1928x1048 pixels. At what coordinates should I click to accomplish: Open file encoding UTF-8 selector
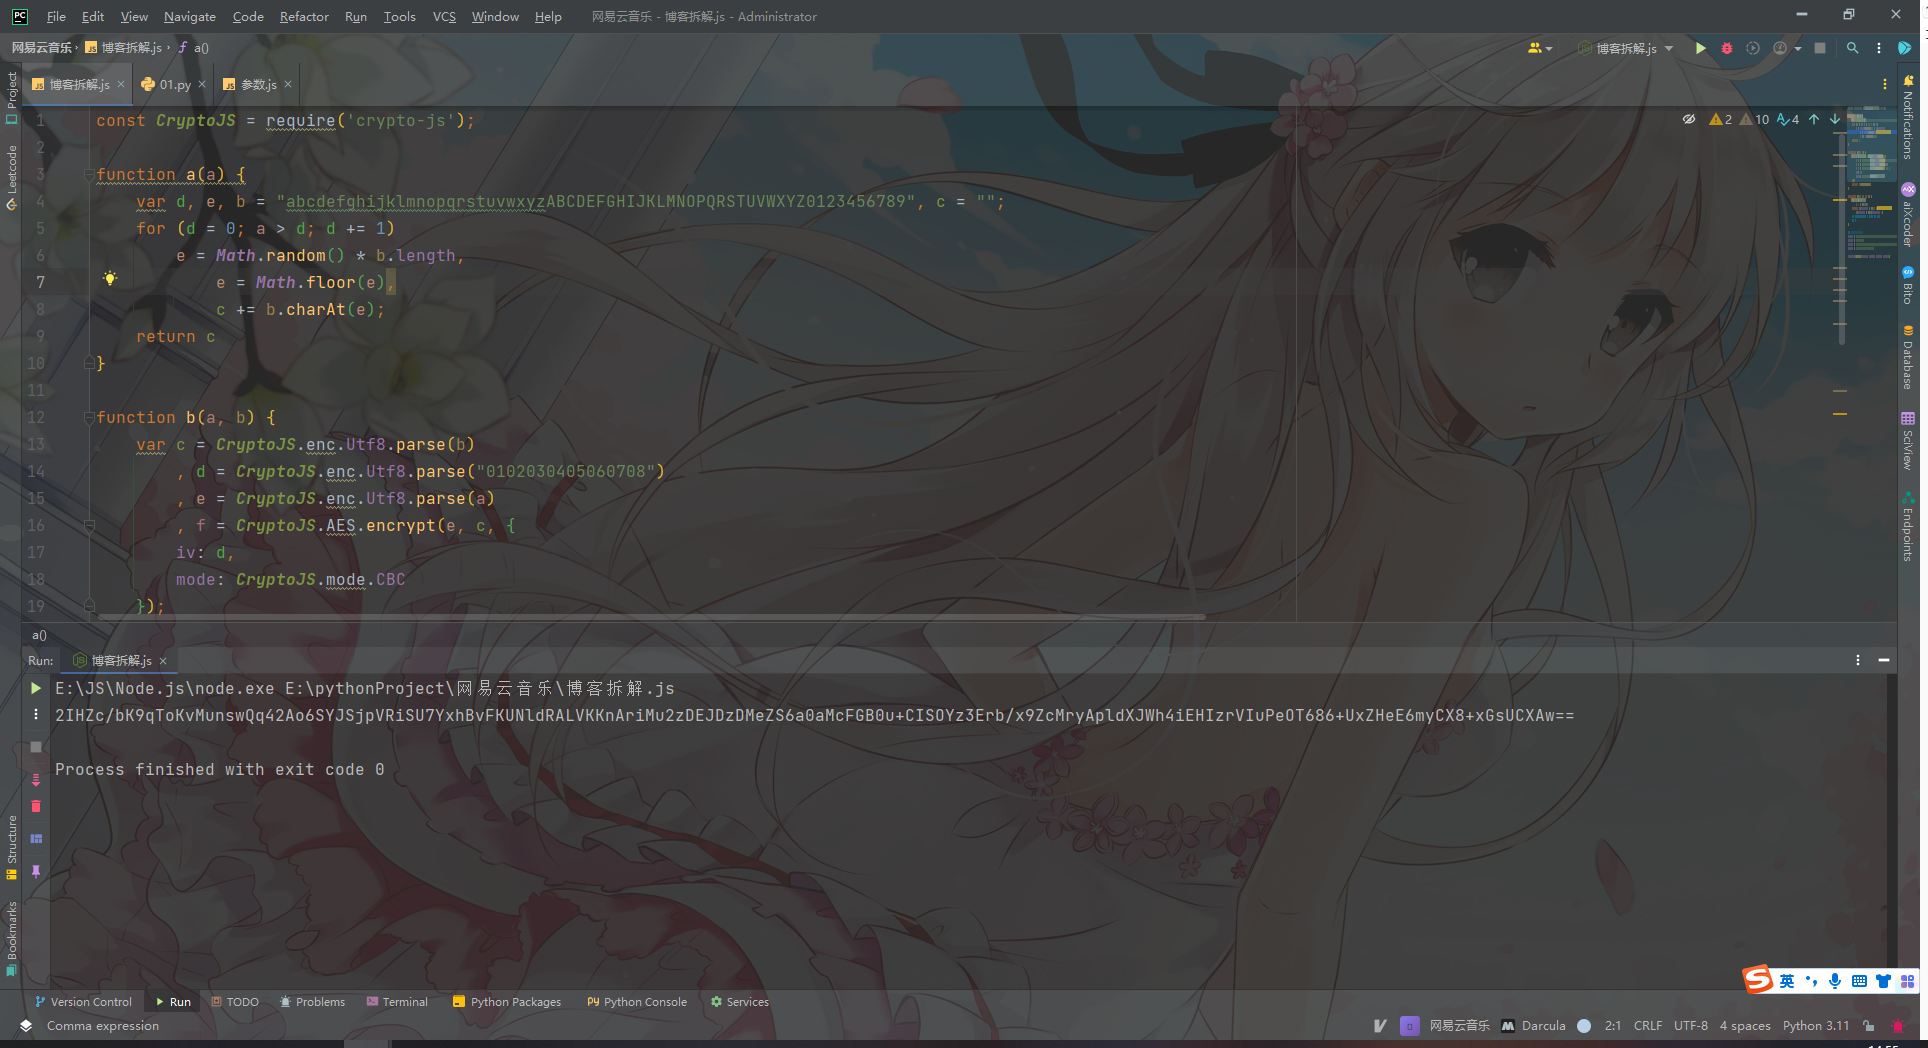tap(1691, 1026)
